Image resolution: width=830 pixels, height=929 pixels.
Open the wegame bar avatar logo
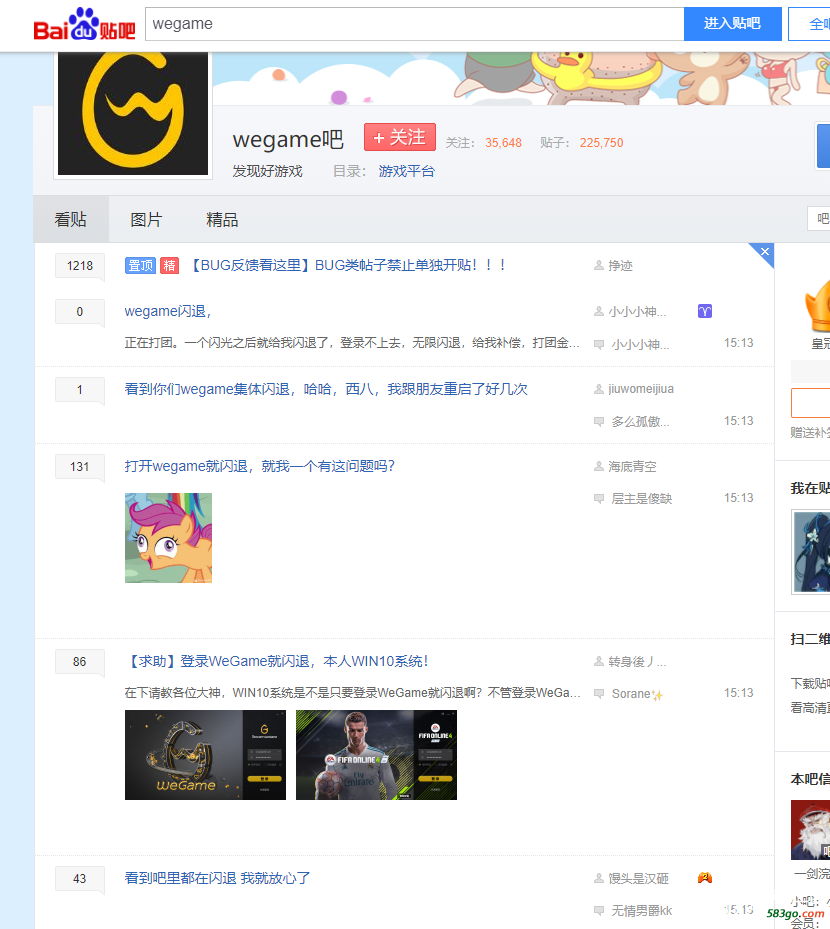point(133,114)
